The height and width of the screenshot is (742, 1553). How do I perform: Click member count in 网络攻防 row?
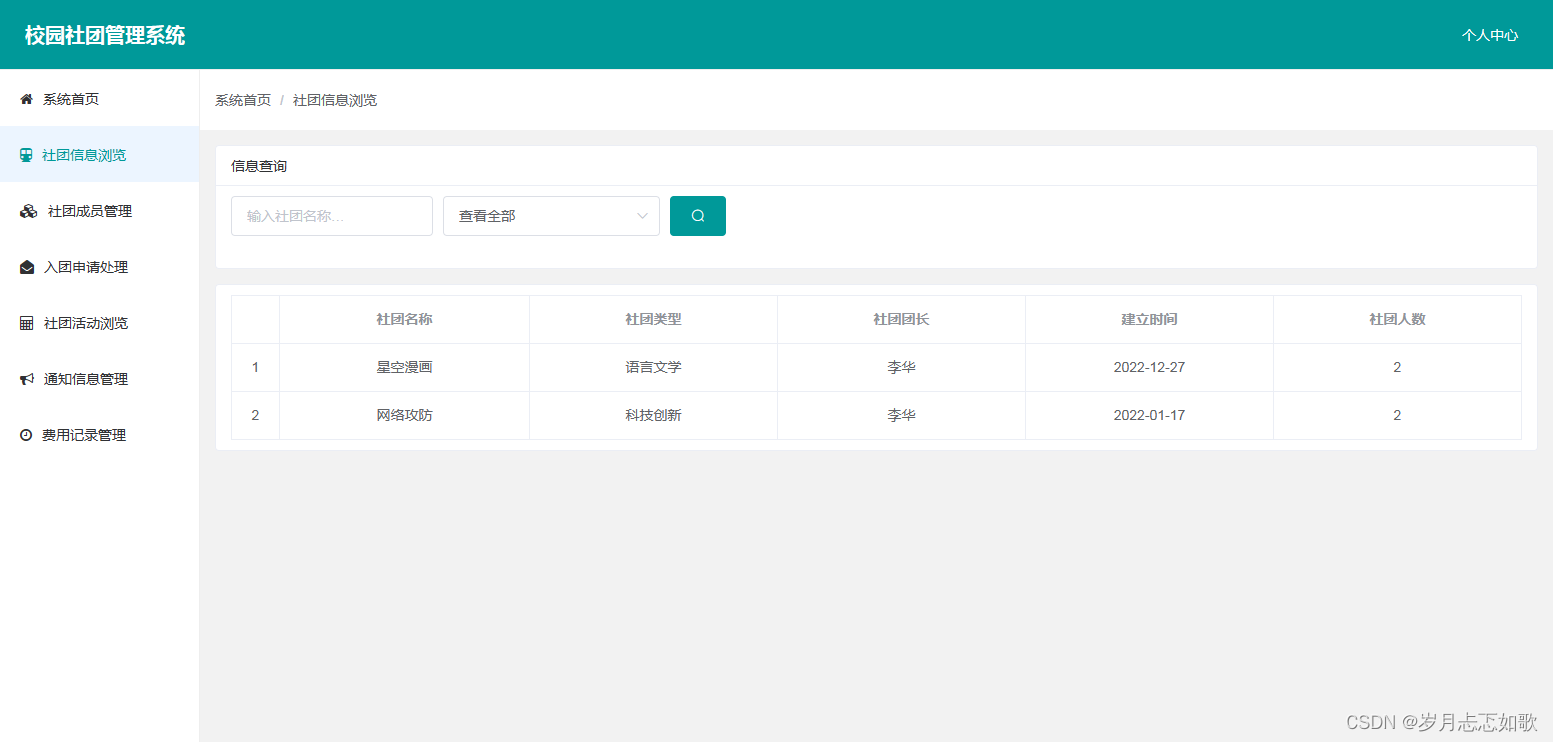tap(1397, 415)
